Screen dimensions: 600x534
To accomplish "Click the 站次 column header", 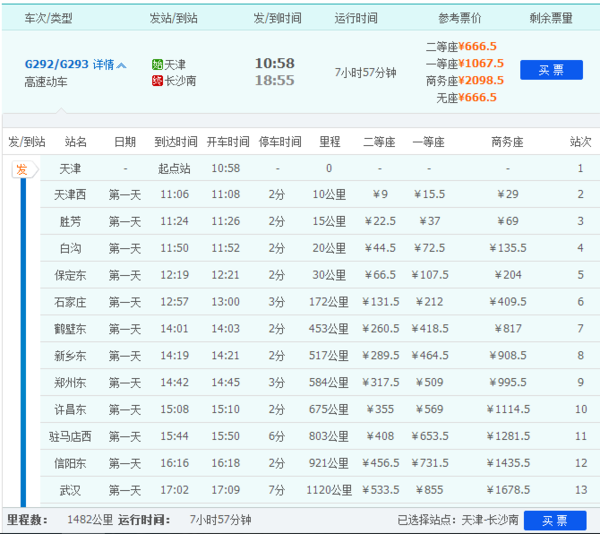I will [580, 142].
